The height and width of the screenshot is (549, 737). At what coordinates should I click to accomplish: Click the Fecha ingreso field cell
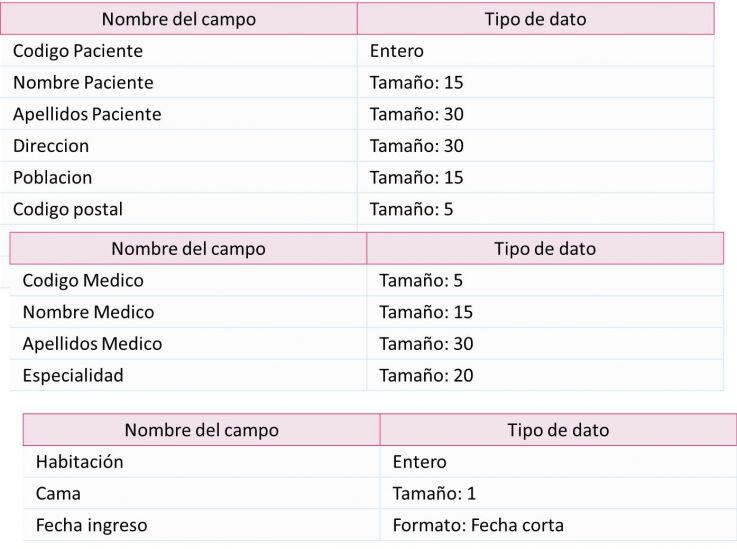point(201,525)
